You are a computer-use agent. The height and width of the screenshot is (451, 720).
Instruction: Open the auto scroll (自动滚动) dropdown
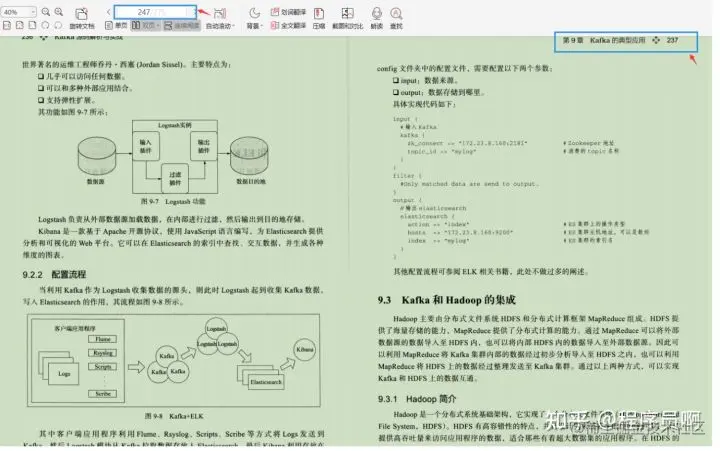pyautogui.click(x=220, y=19)
